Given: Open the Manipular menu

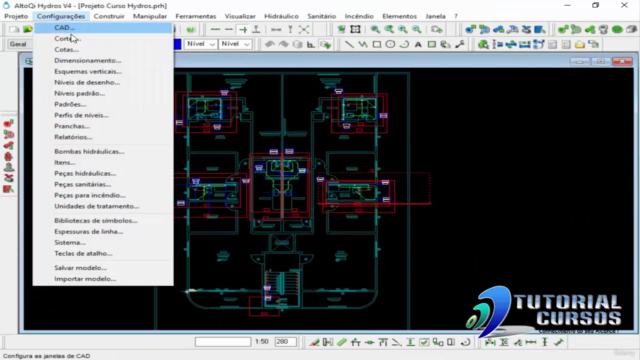Looking at the screenshot, I should 150,16.
